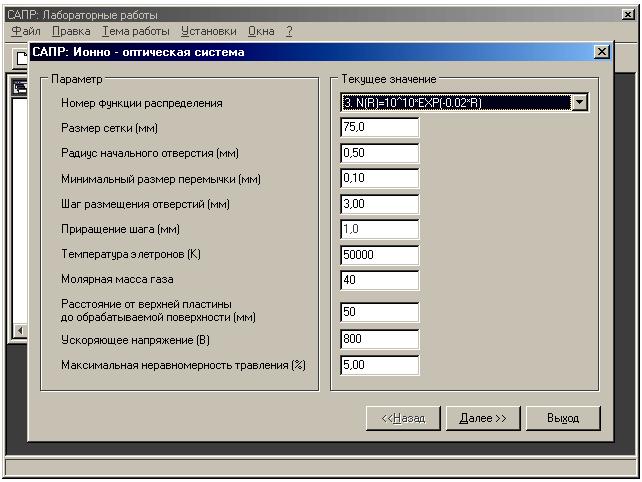Click the Шаг размещения отверстий (мм) label
The width and height of the screenshot is (642, 482).
[145, 204]
